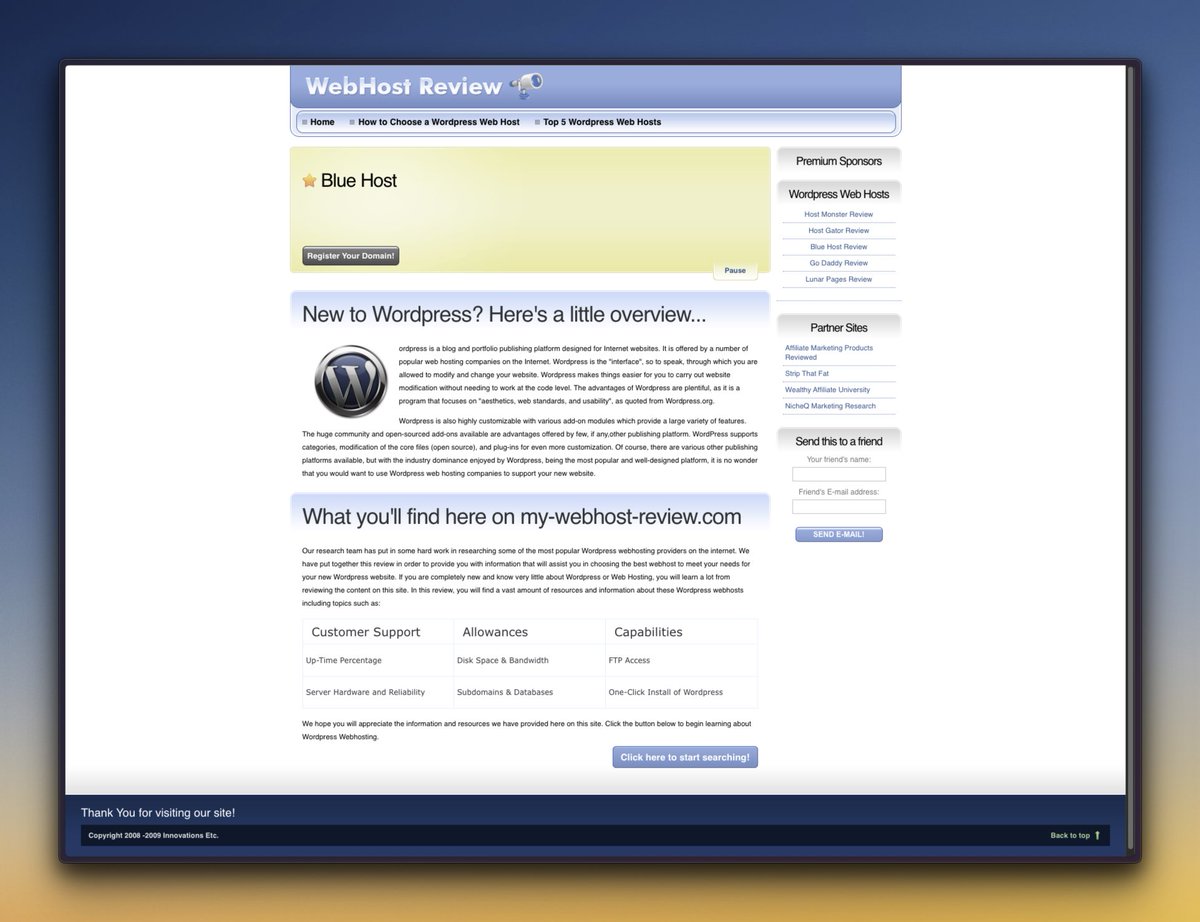The height and width of the screenshot is (922, 1200).
Task: Focus the Friend's E-mail address field
Action: (839, 507)
